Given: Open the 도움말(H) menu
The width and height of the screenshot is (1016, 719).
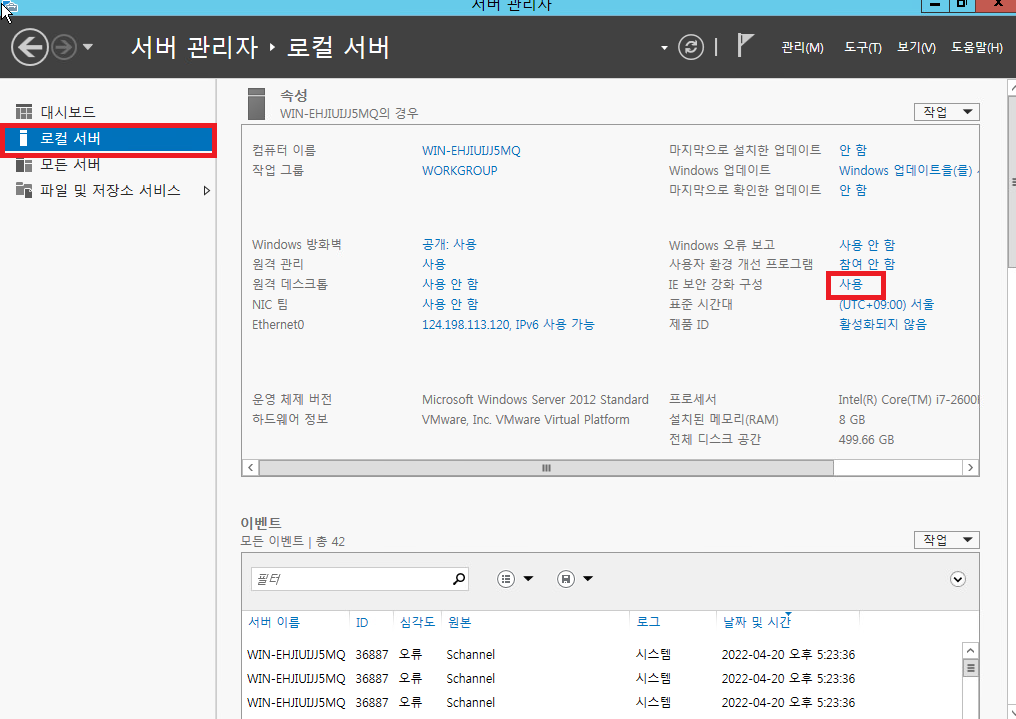Looking at the screenshot, I should click(976, 48).
